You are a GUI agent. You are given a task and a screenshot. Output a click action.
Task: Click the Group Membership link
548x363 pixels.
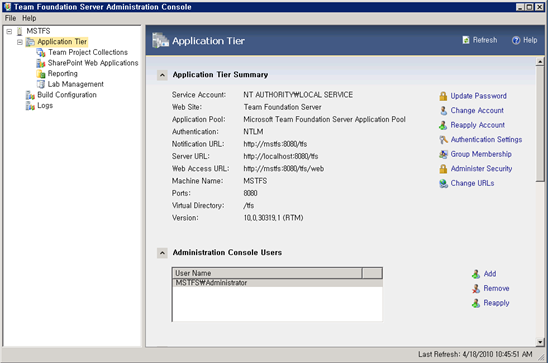481,154
